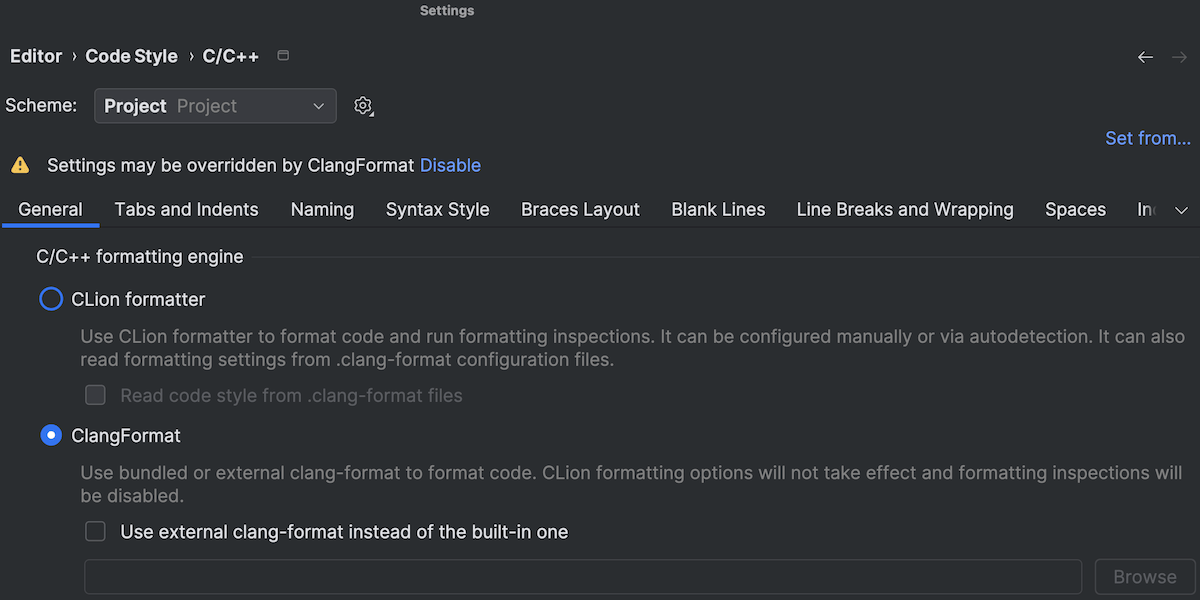Click the Set from... link
The image size is (1200, 600).
coord(1147,138)
